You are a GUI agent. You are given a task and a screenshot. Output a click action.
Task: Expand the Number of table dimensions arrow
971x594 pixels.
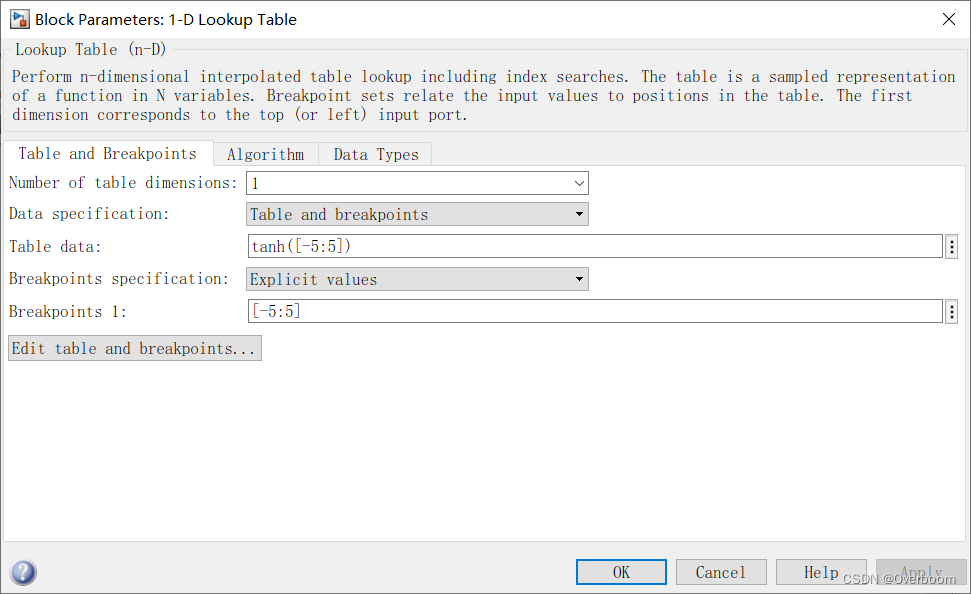point(579,183)
